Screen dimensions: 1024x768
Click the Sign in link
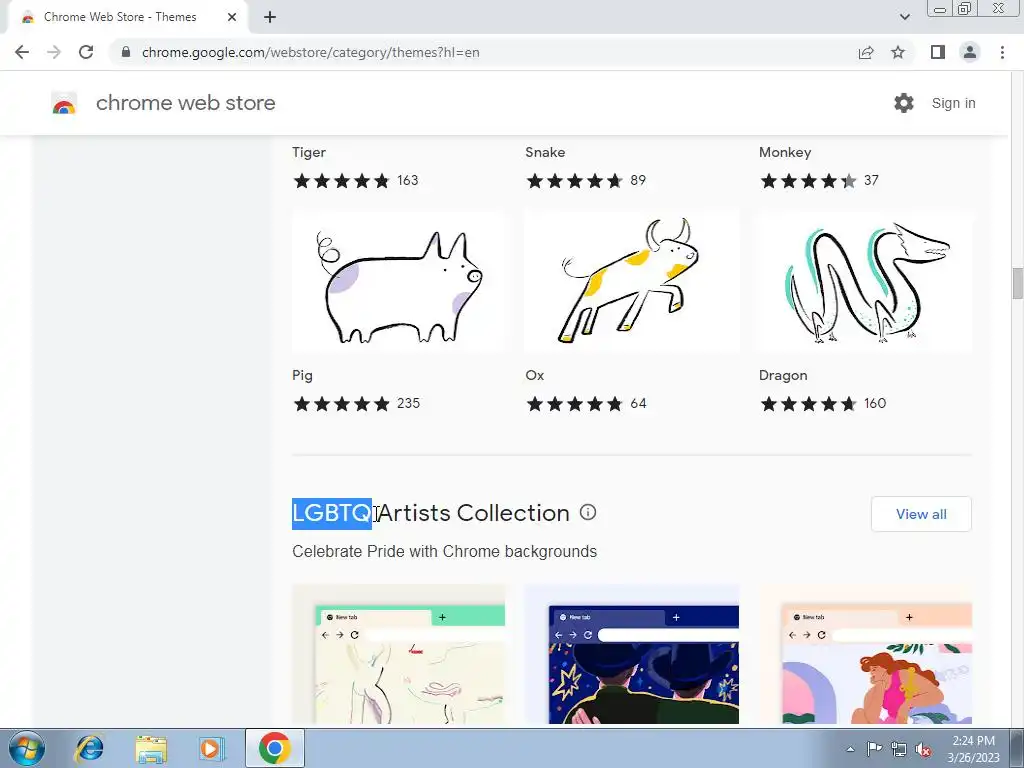pos(953,103)
